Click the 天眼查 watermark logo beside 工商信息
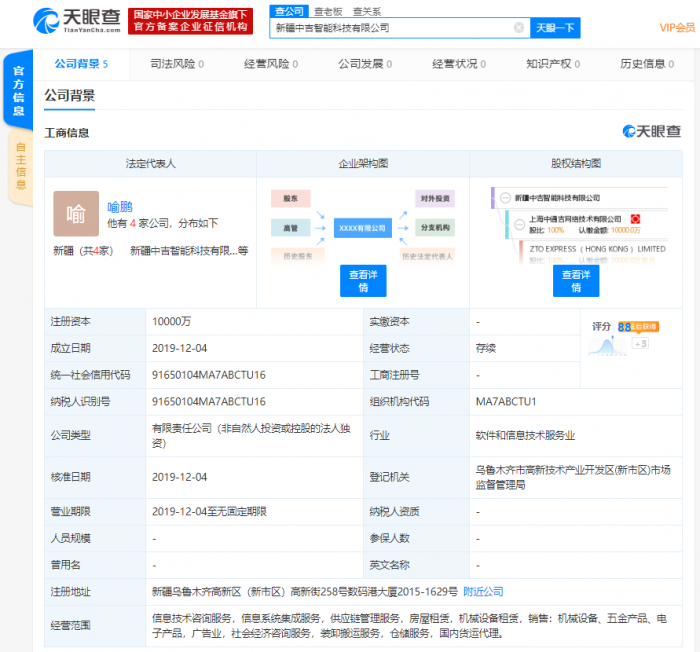Viewport: 700px width, 652px height. (651, 132)
